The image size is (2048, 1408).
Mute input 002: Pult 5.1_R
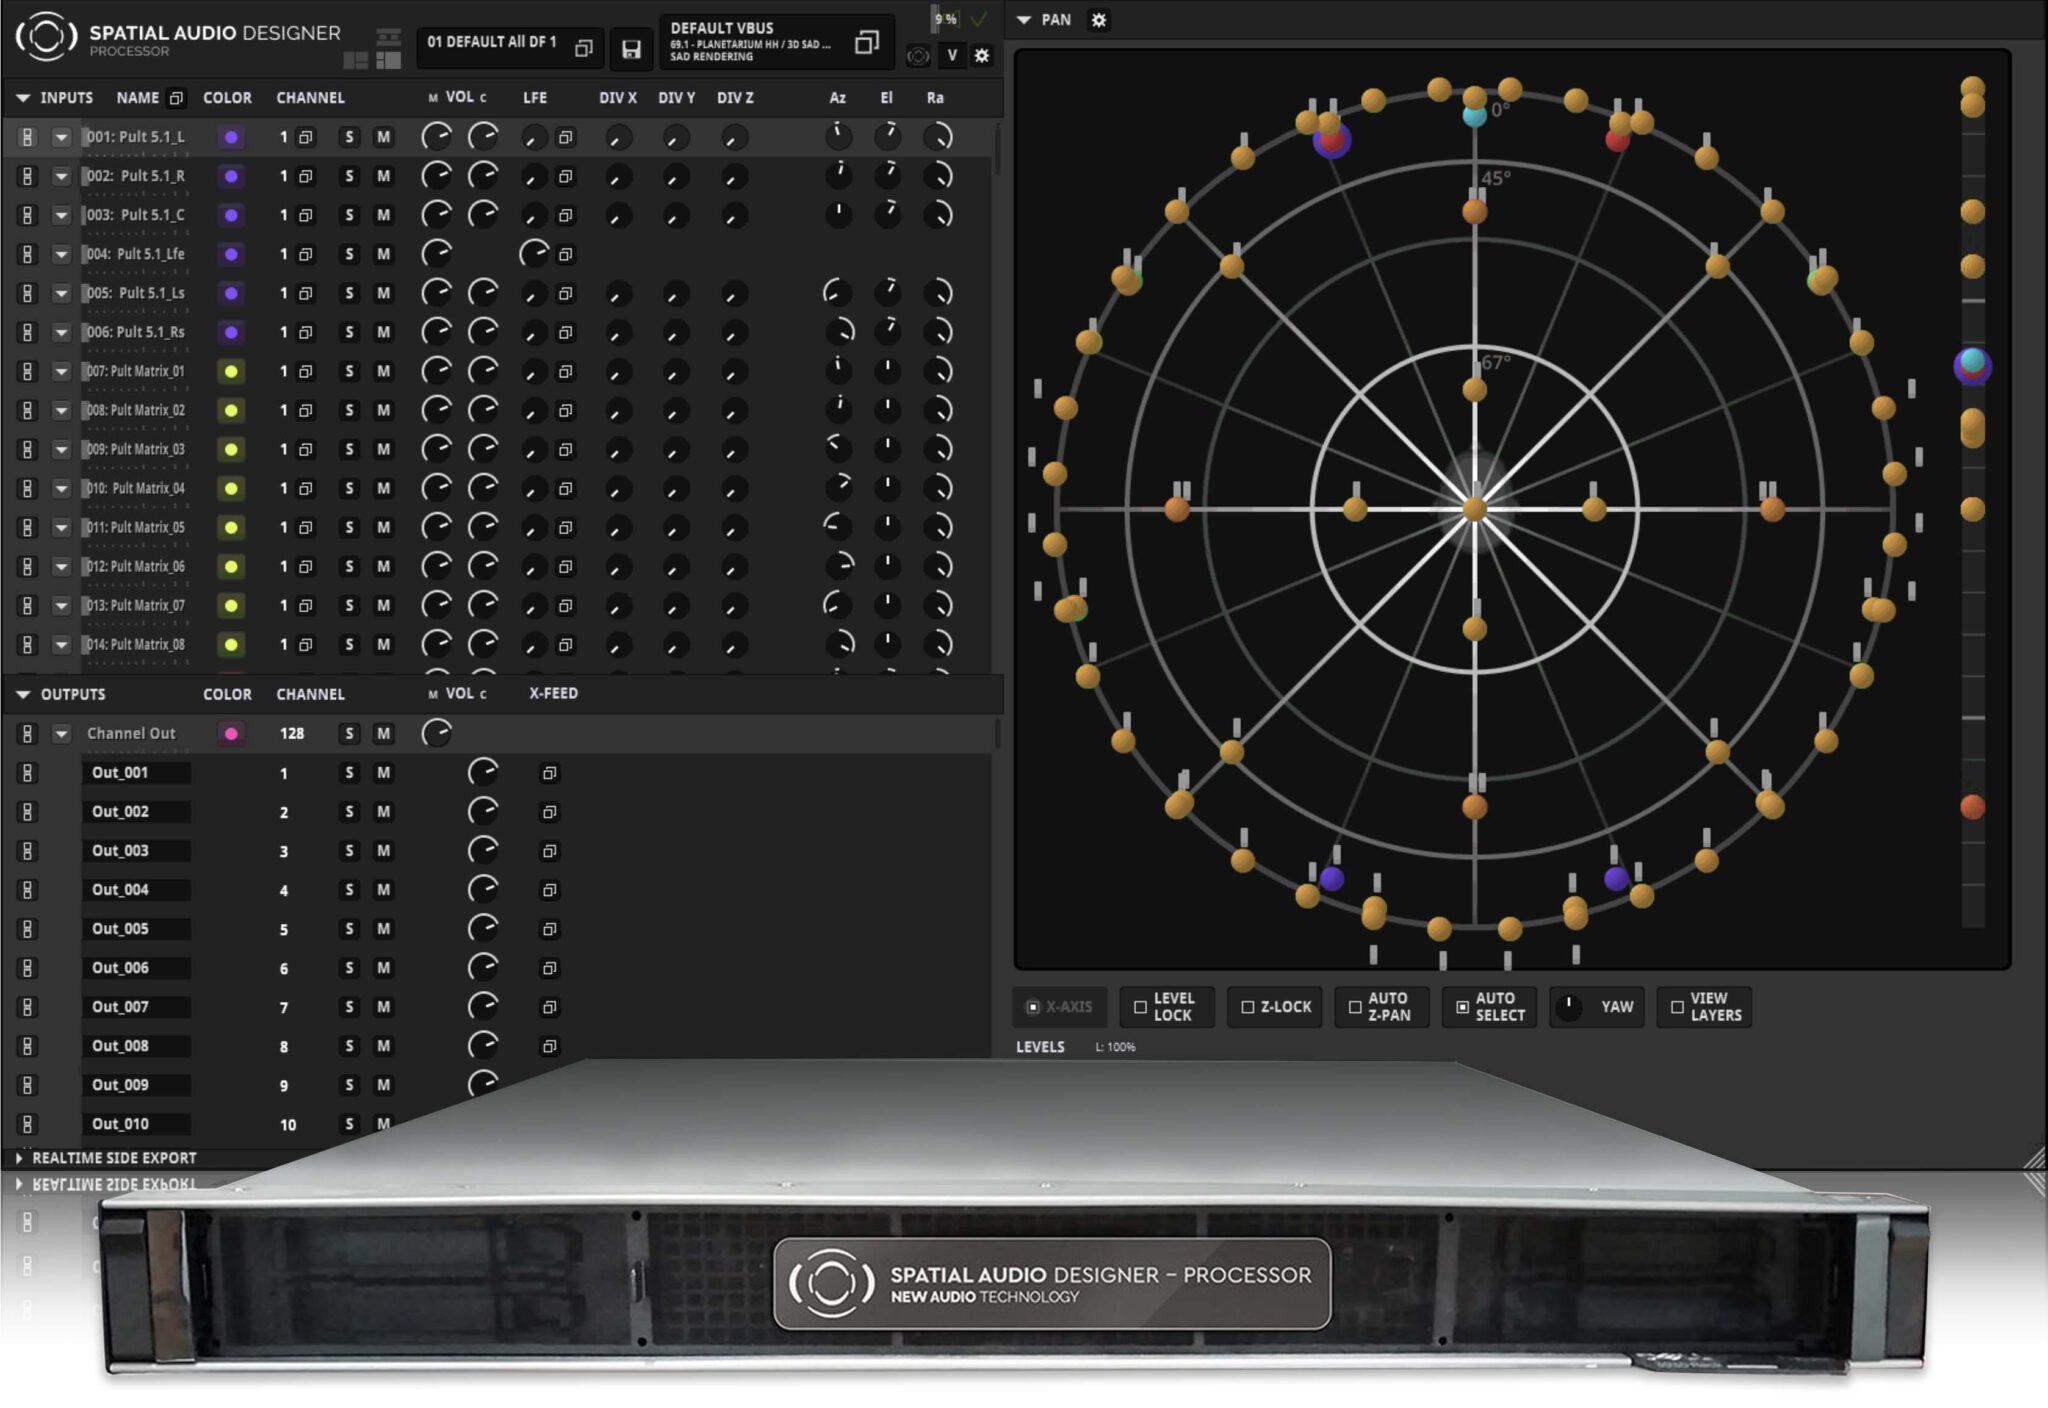click(383, 176)
